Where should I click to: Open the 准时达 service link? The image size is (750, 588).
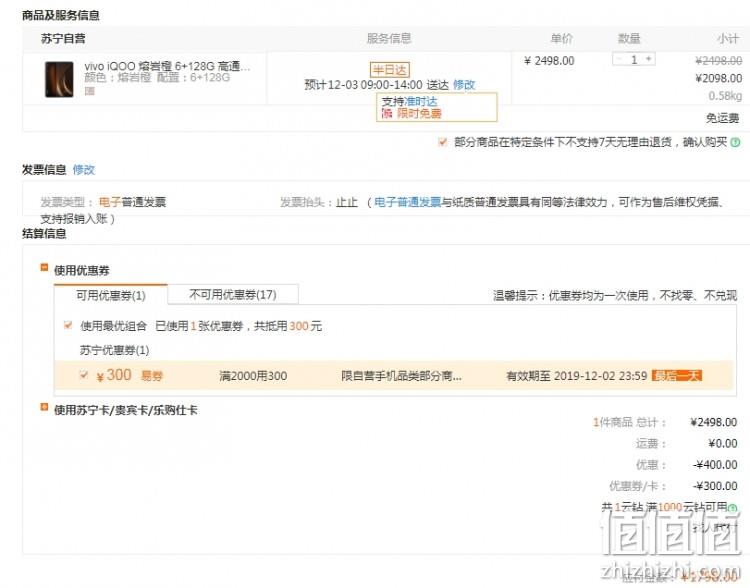click(x=421, y=101)
